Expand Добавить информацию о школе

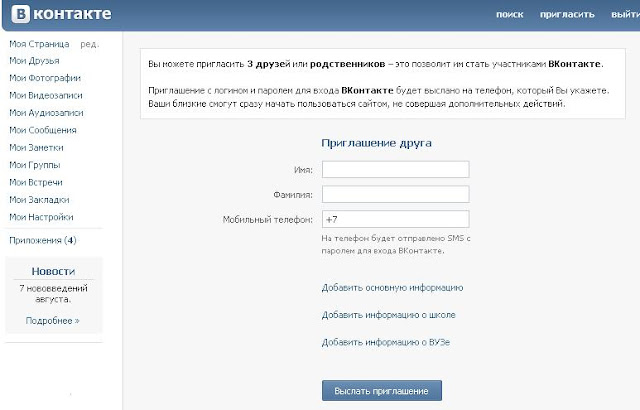pyautogui.click(x=389, y=315)
